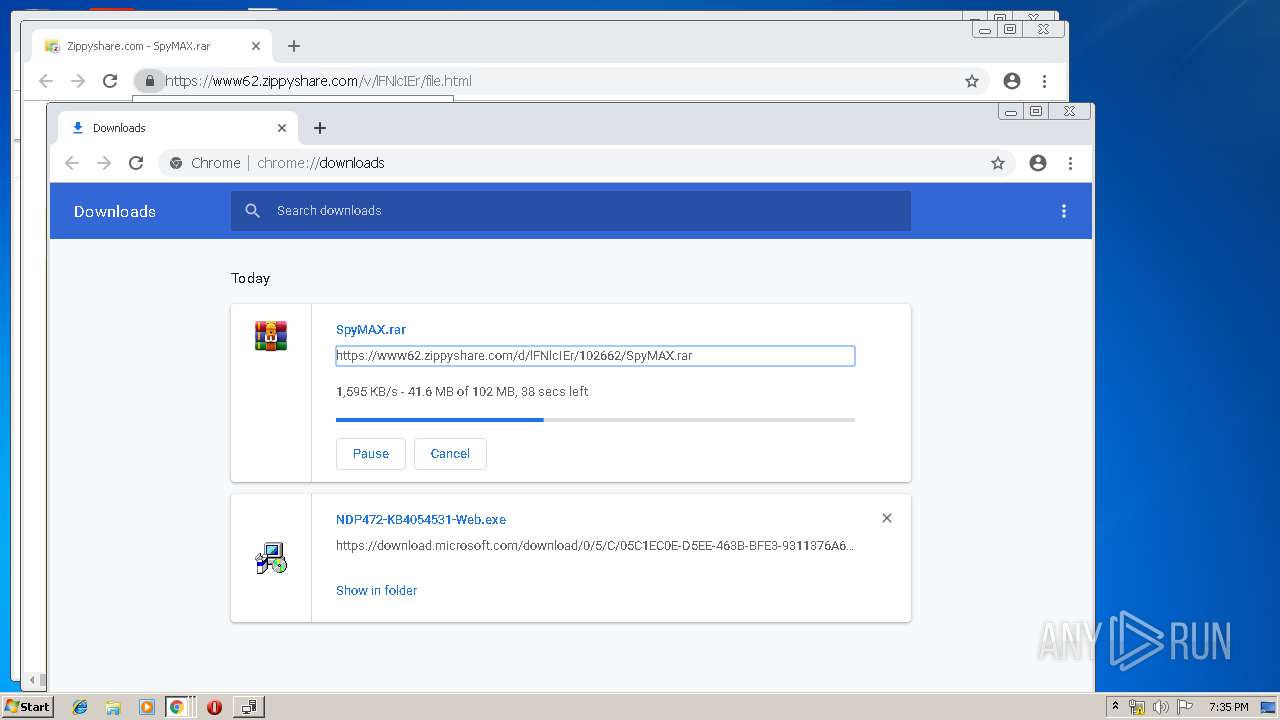Open new tab in Downloads window
Screen dimensions: 1280x720
[x=320, y=128]
